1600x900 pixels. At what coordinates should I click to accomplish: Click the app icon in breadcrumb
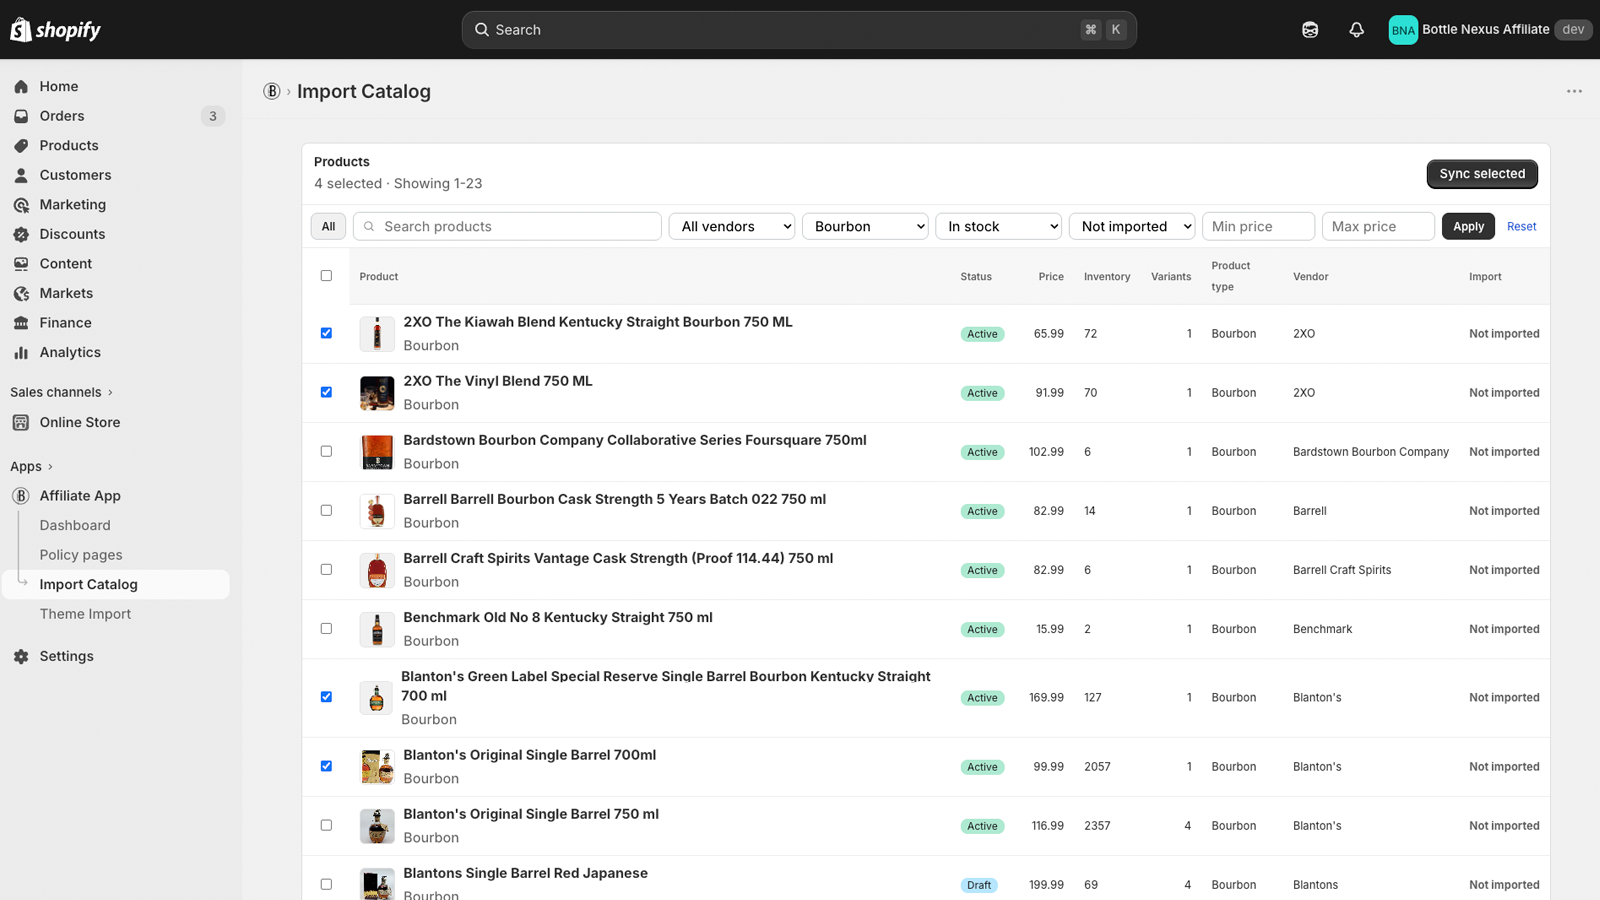[x=272, y=91]
